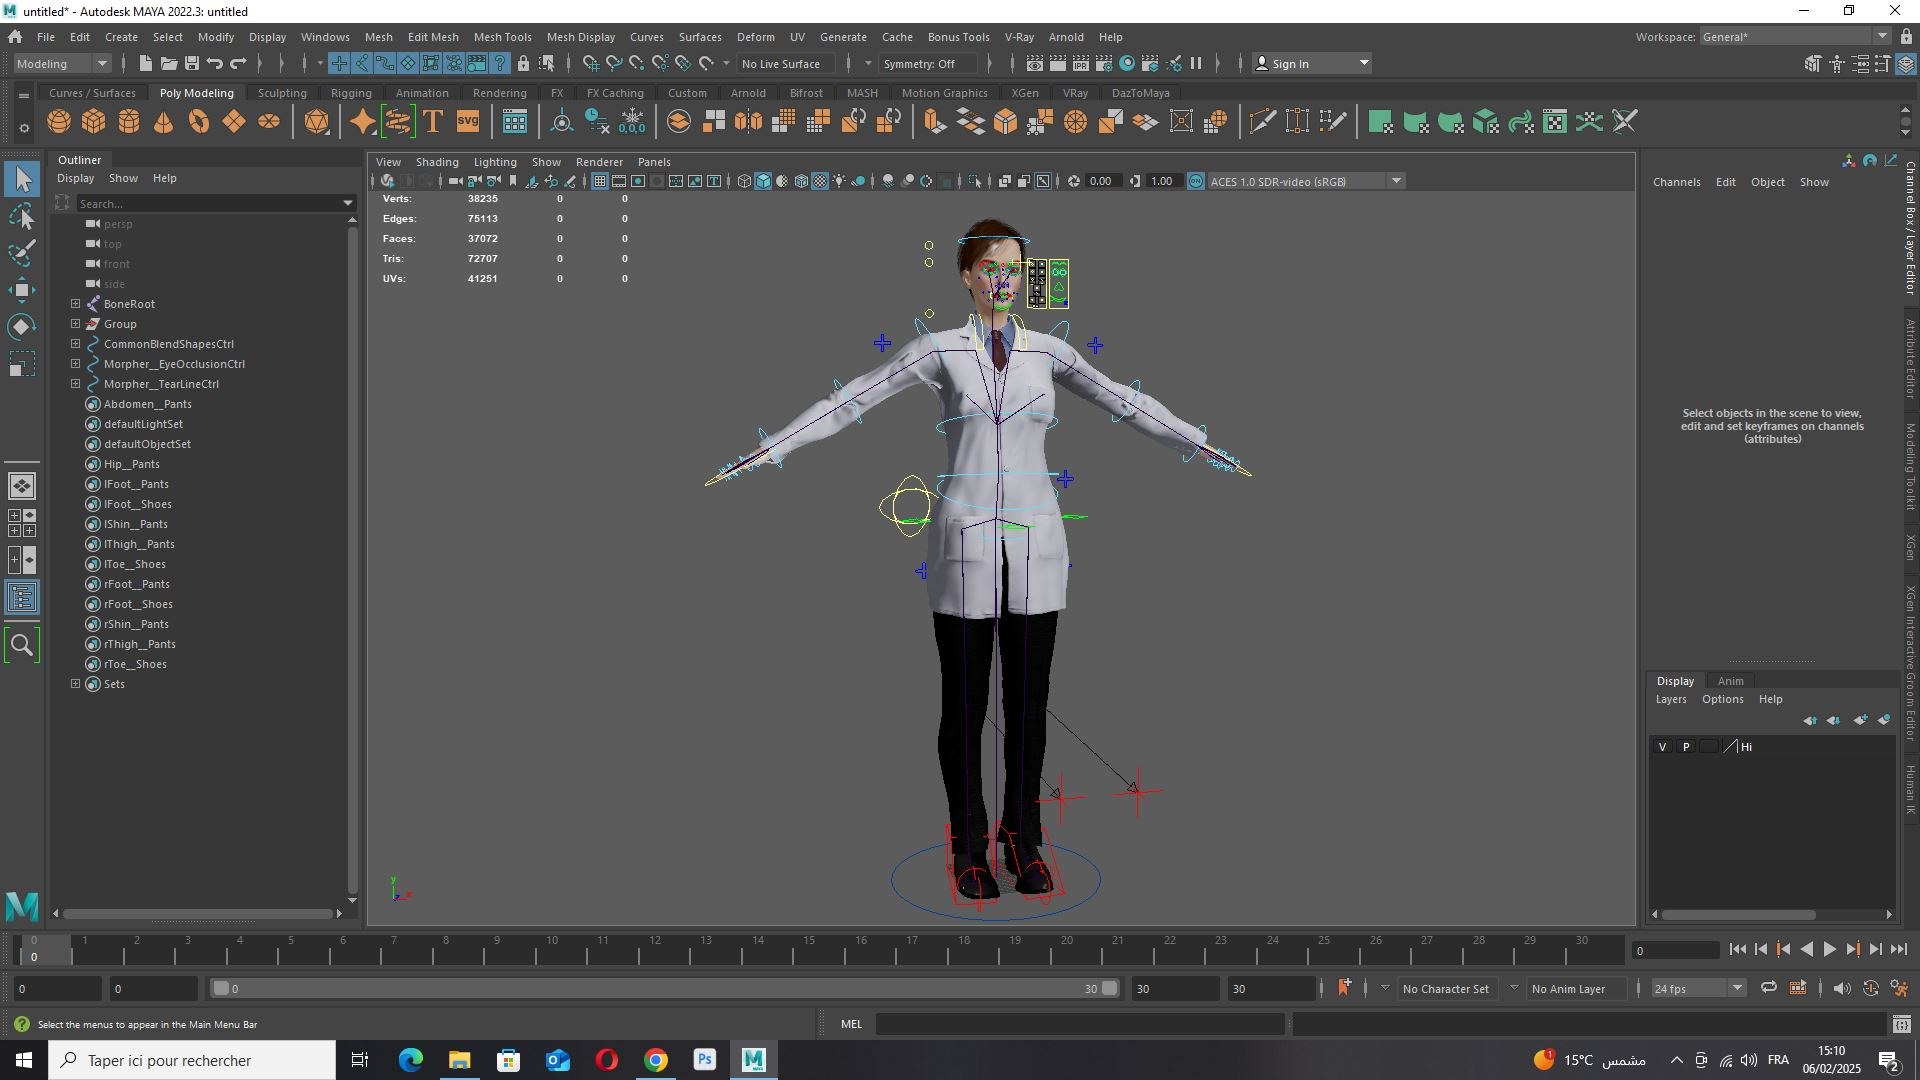Click the Poly Cube shelf icon
The image size is (1920, 1080).
(94, 122)
